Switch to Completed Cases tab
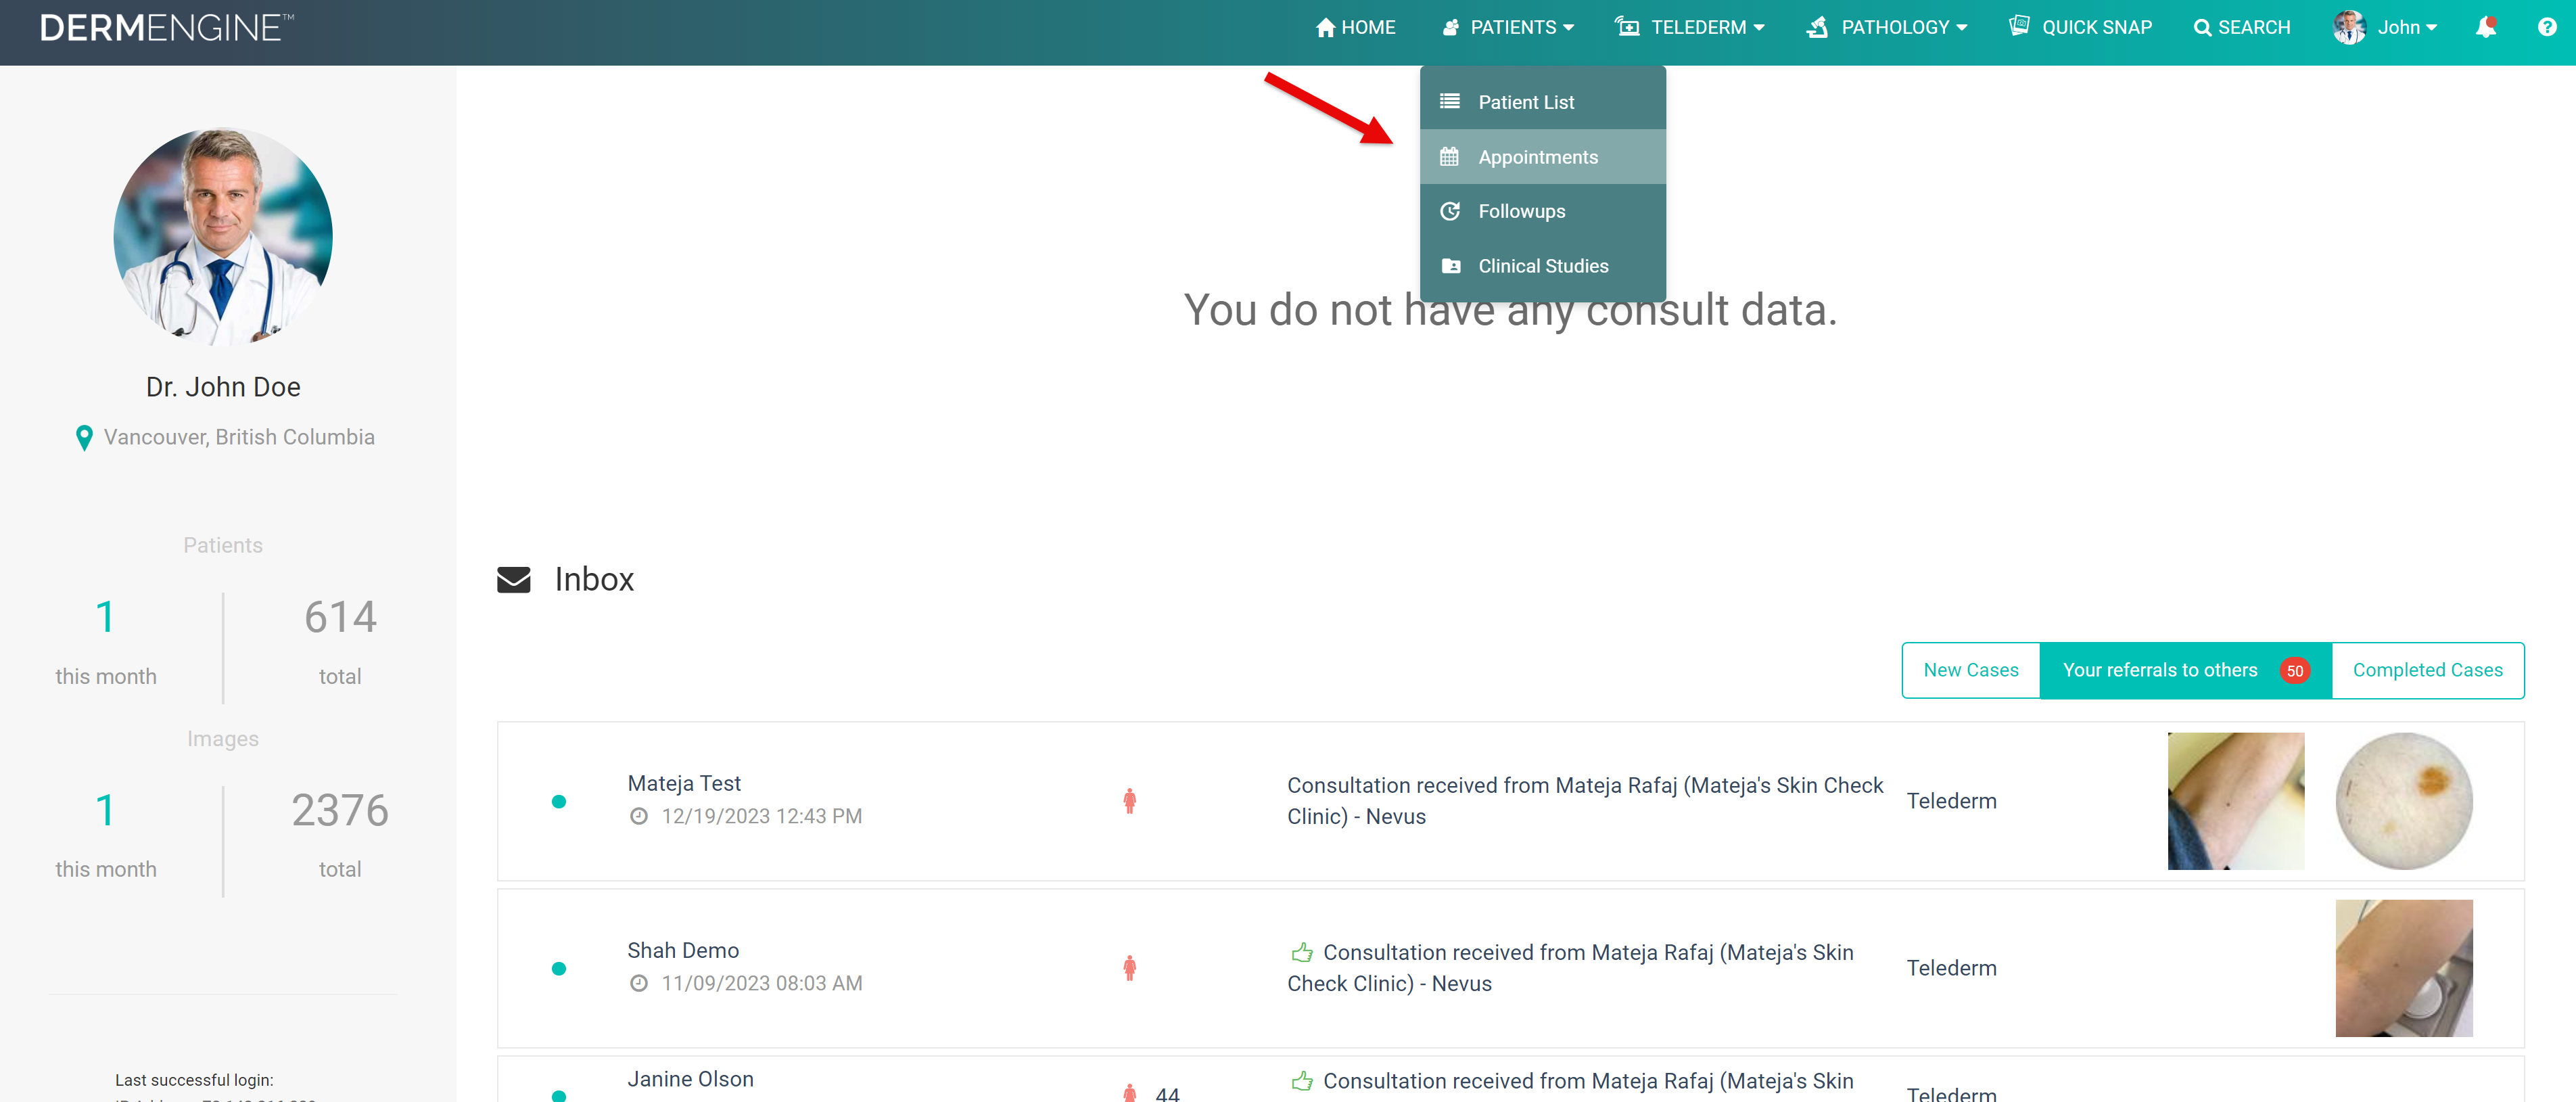The height and width of the screenshot is (1102, 2576). (2427, 670)
